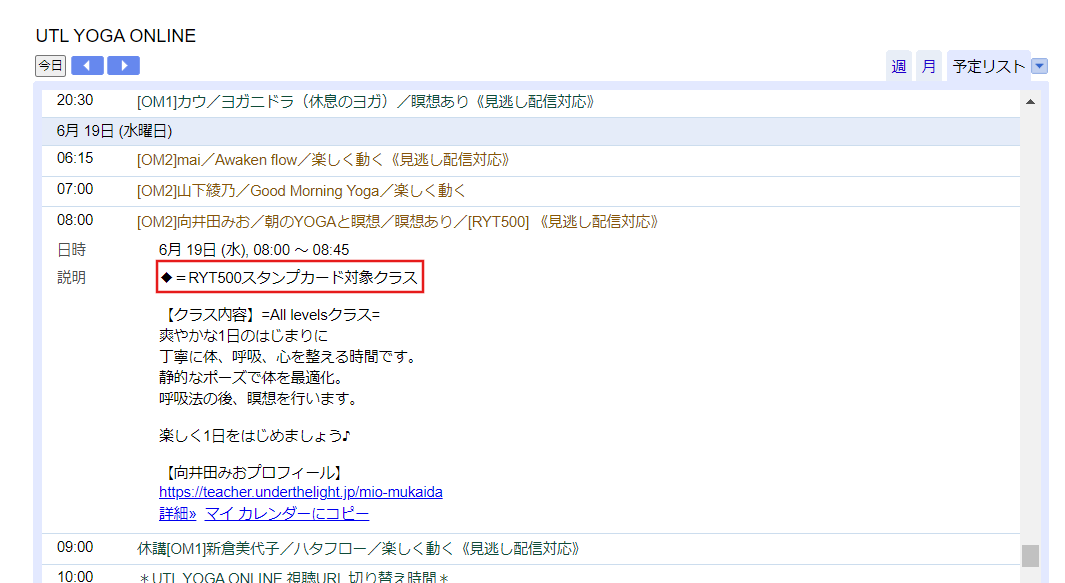
Task: Open the teacher.underthelight.jp/mio-mukaida profile link
Action: [x=301, y=492]
